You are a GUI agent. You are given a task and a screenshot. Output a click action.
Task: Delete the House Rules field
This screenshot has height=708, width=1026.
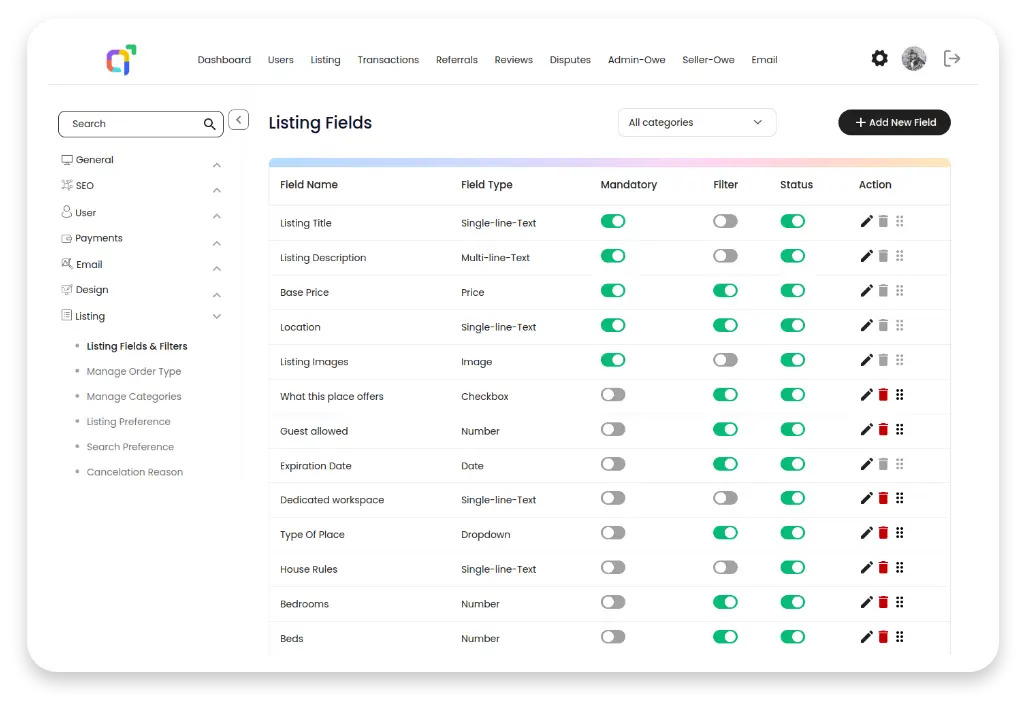[x=883, y=567]
